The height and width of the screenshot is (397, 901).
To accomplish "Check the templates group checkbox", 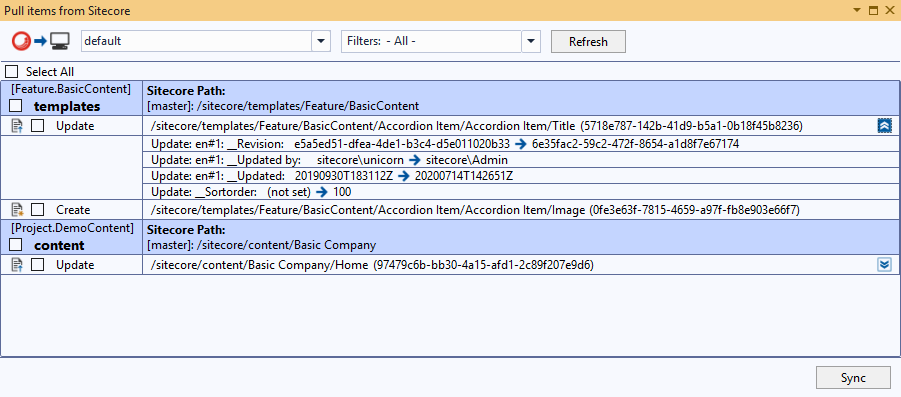I will 16,106.
